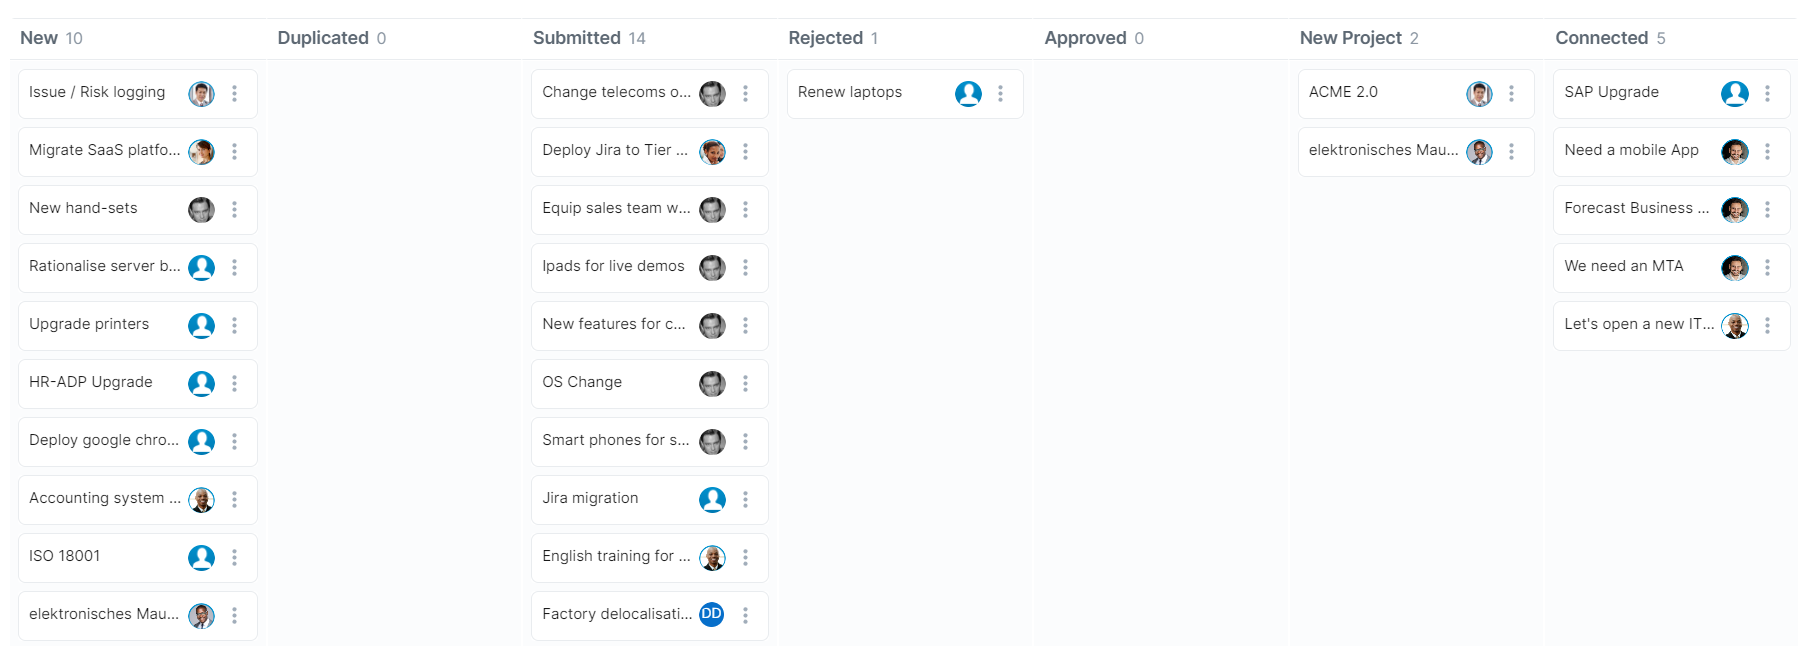Open the New hand-sets request card

point(84,208)
